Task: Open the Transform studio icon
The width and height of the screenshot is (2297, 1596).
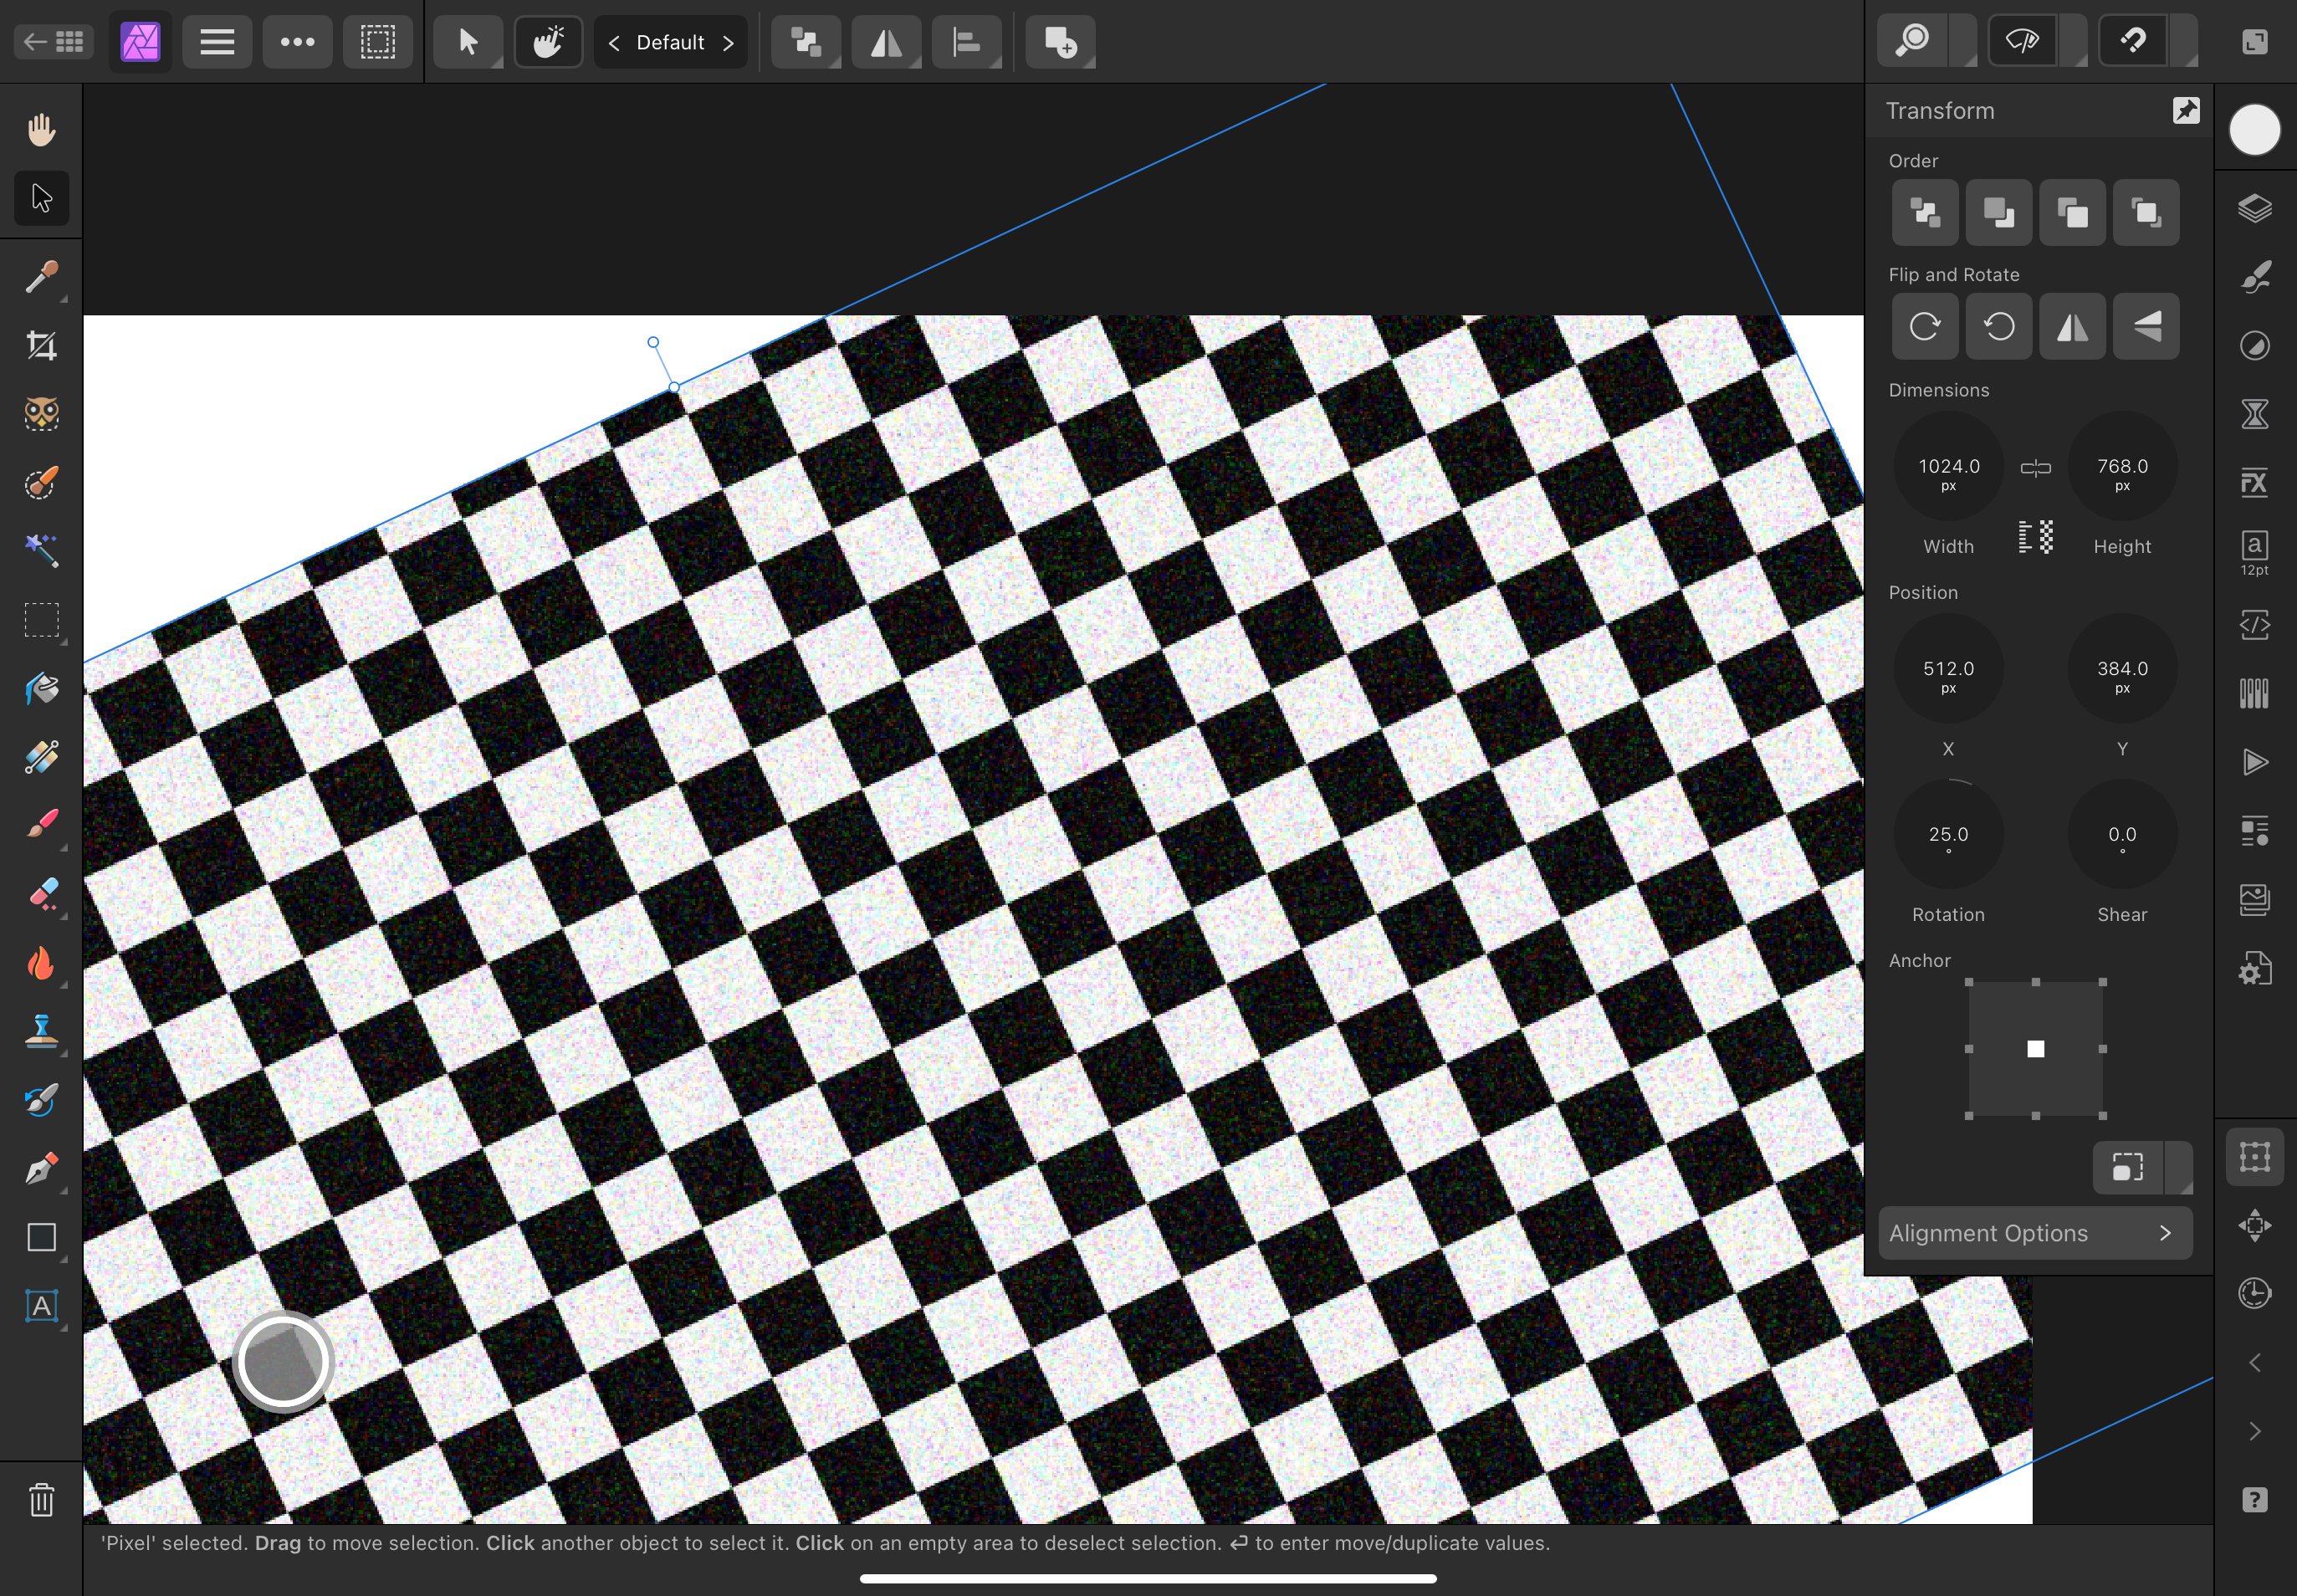Action: (x=2254, y=1157)
